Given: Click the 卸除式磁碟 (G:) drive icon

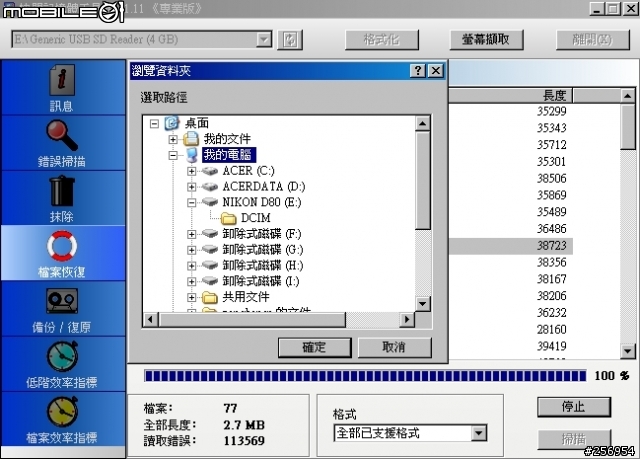Looking at the screenshot, I should pyautogui.click(x=210, y=249).
